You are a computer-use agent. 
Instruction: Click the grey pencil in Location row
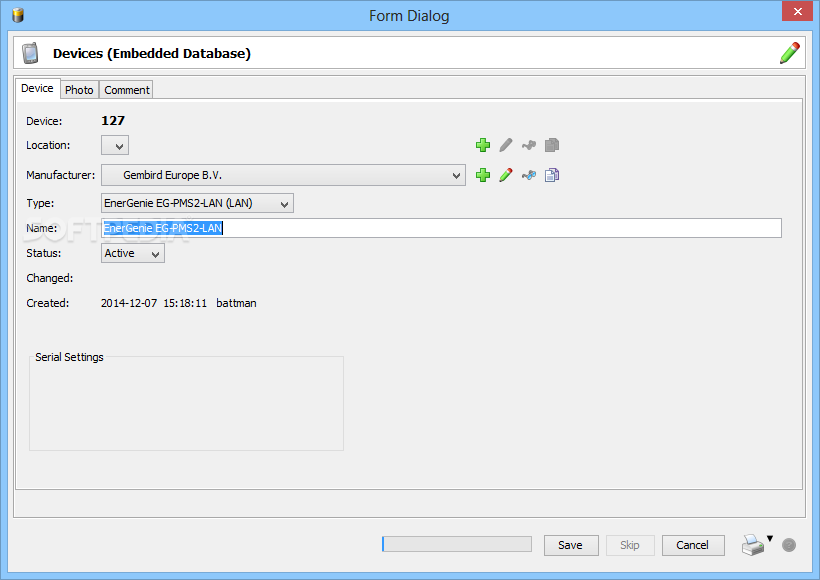click(506, 145)
